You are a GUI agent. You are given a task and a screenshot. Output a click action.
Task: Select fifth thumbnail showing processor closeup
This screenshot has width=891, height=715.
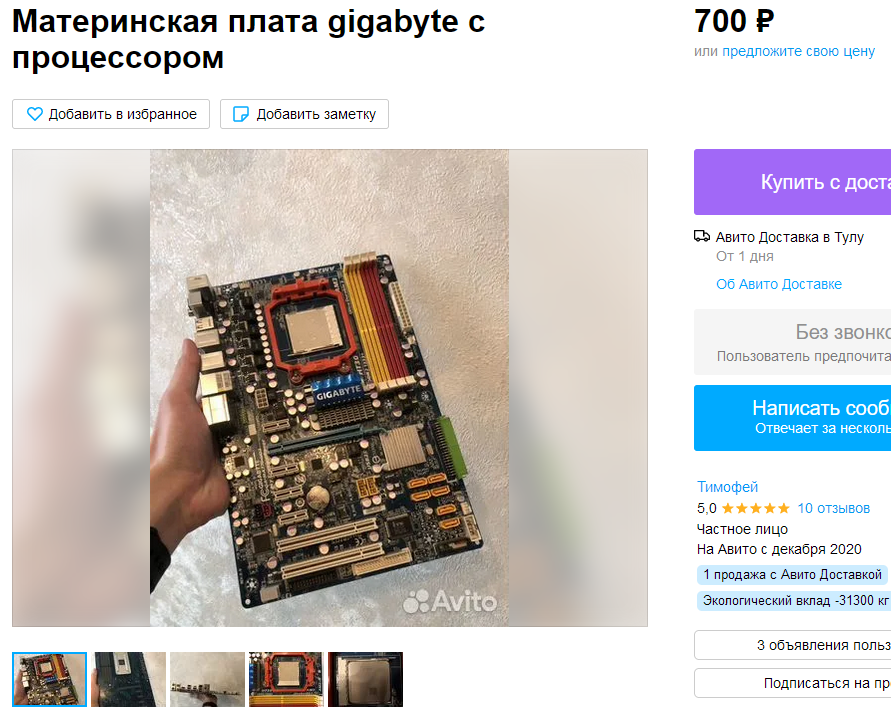click(365, 679)
